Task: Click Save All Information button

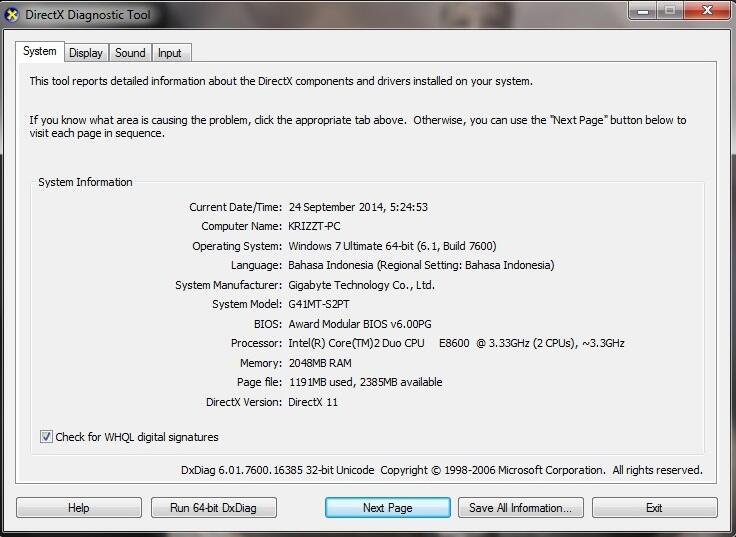Action: point(521,507)
